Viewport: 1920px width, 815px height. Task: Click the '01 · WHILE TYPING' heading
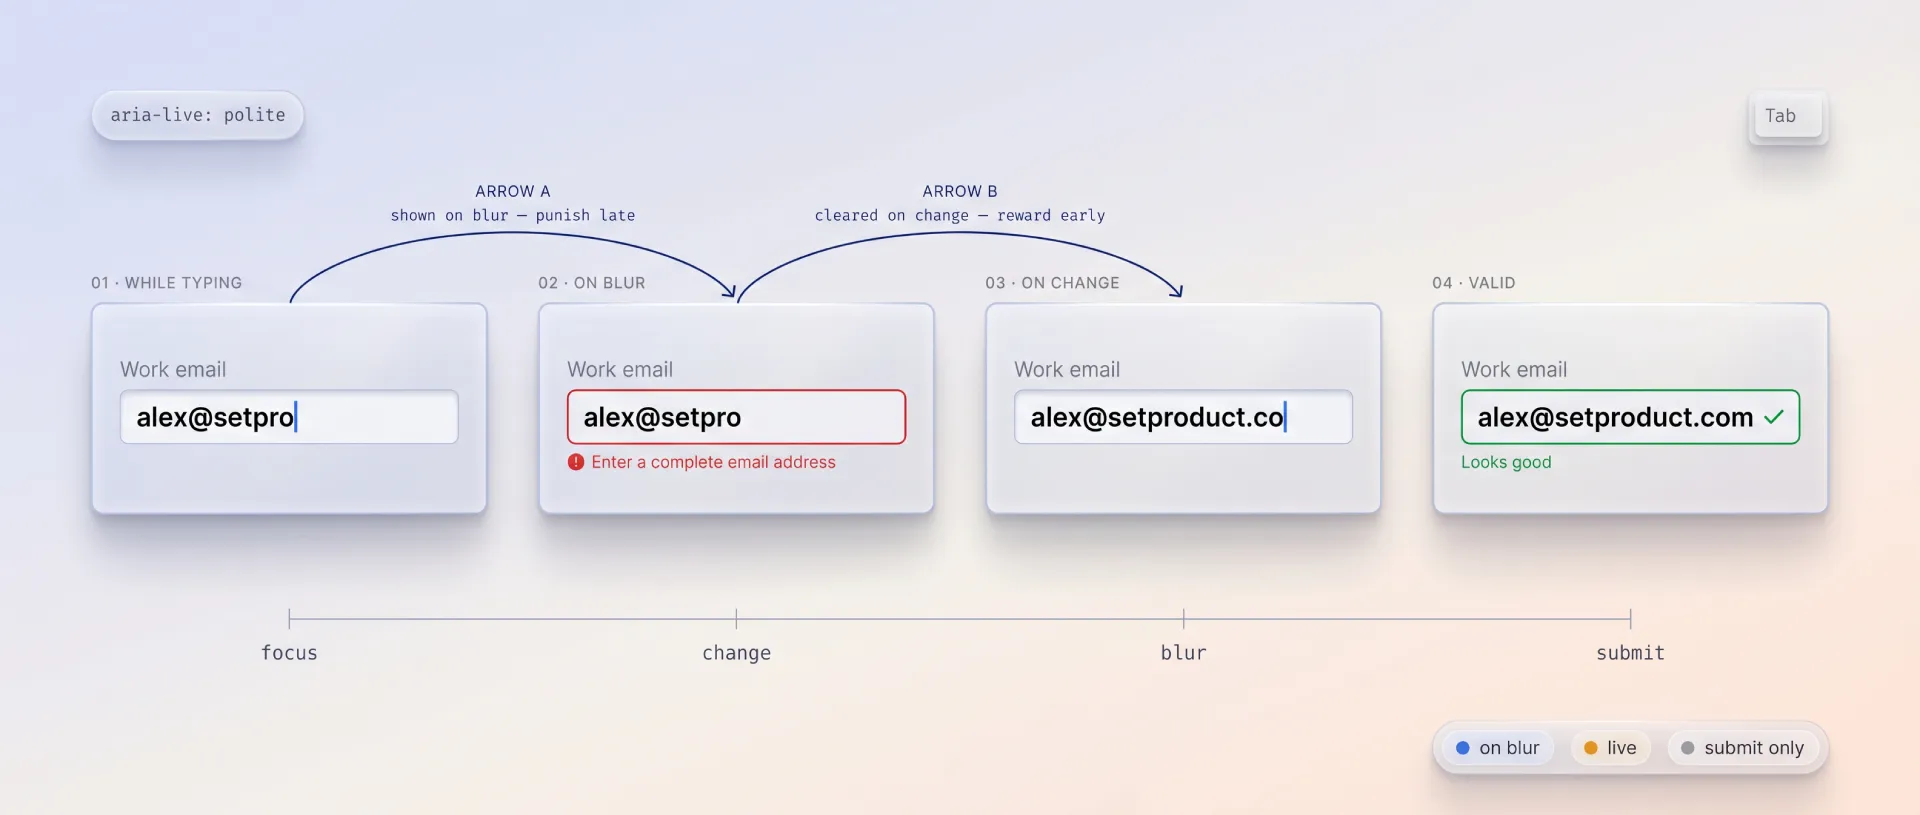coord(166,283)
